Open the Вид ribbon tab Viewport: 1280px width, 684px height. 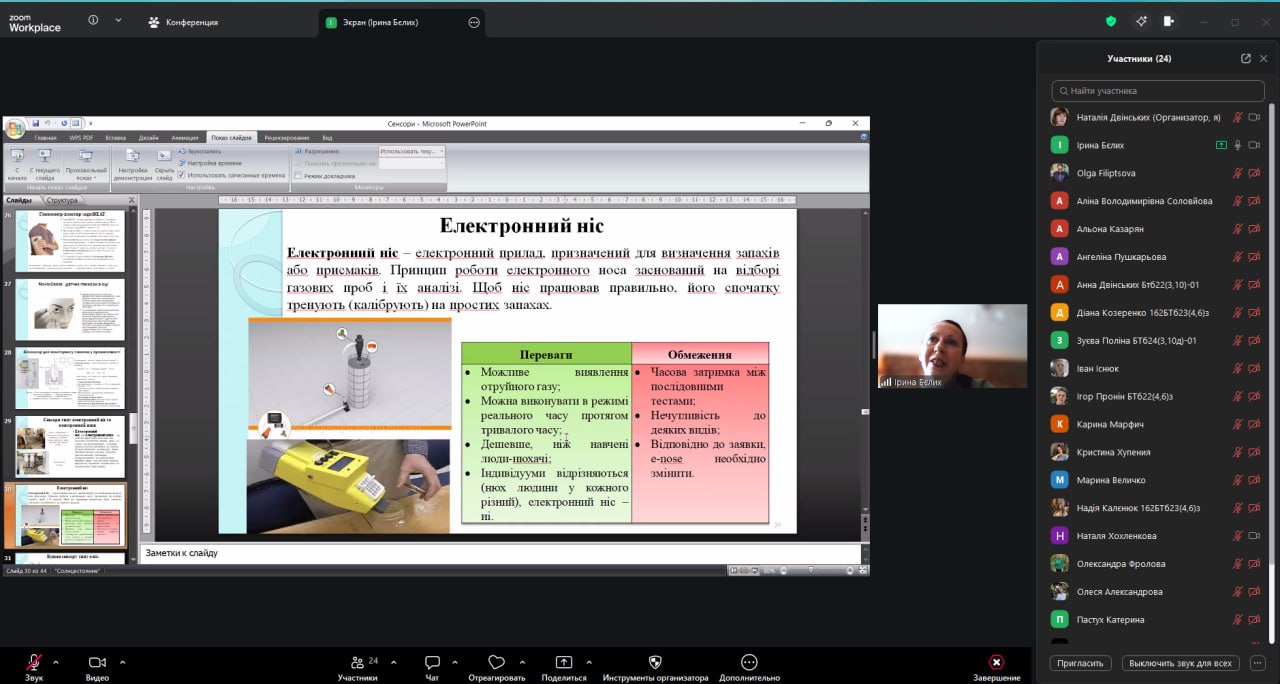click(x=327, y=137)
